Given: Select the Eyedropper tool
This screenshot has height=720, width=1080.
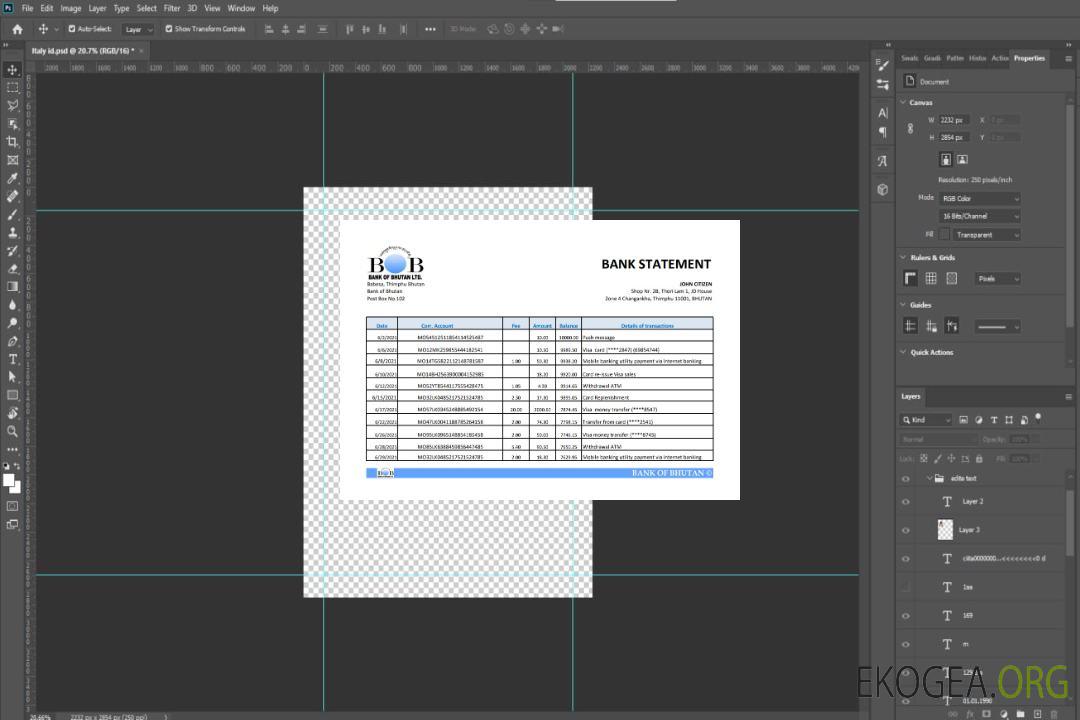Looking at the screenshot, I should coord(12,178).
